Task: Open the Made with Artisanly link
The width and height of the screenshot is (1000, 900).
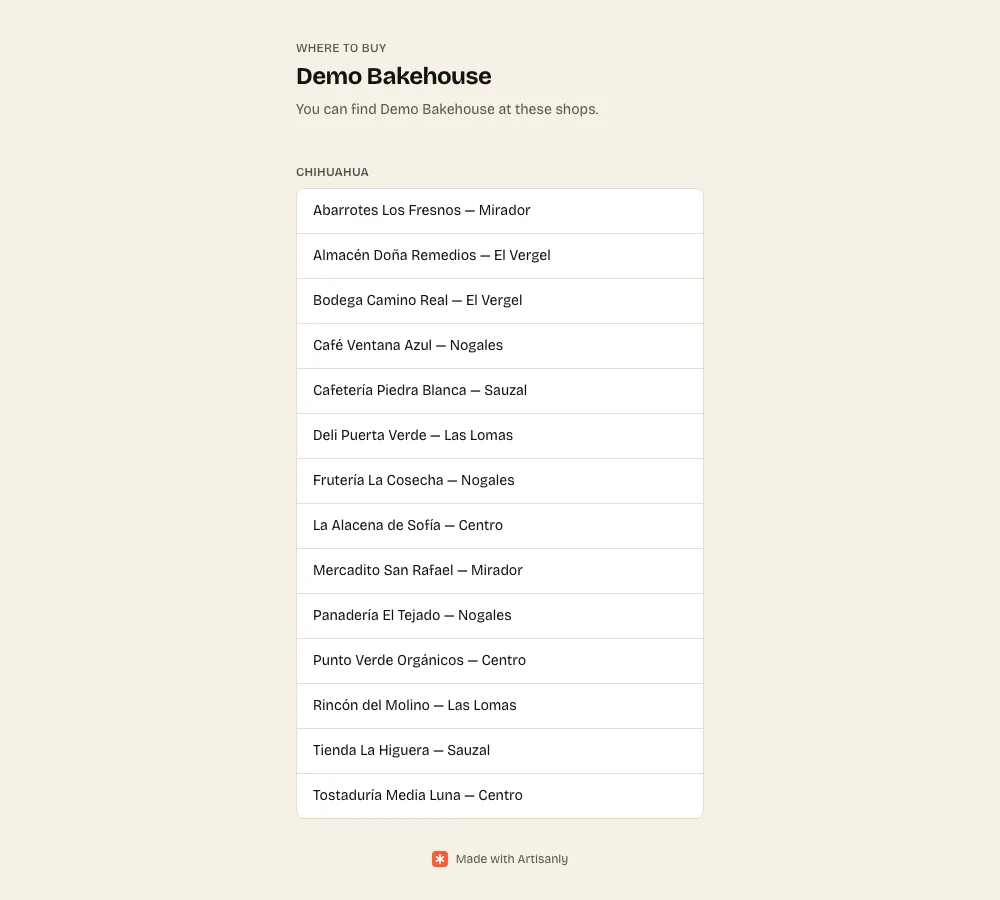Action: [500, 859]
